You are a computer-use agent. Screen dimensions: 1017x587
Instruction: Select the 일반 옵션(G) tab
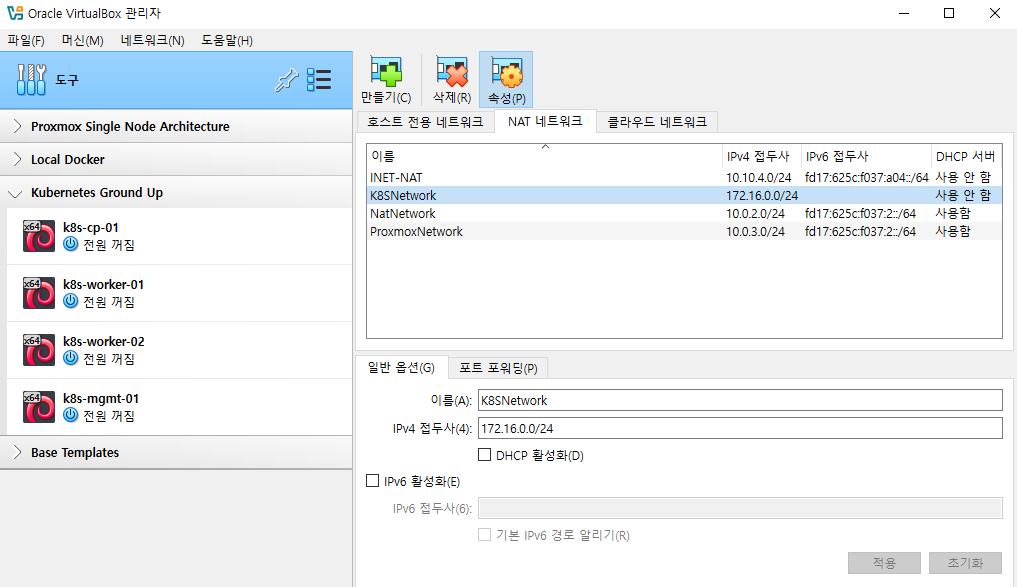tap(401, 368)
